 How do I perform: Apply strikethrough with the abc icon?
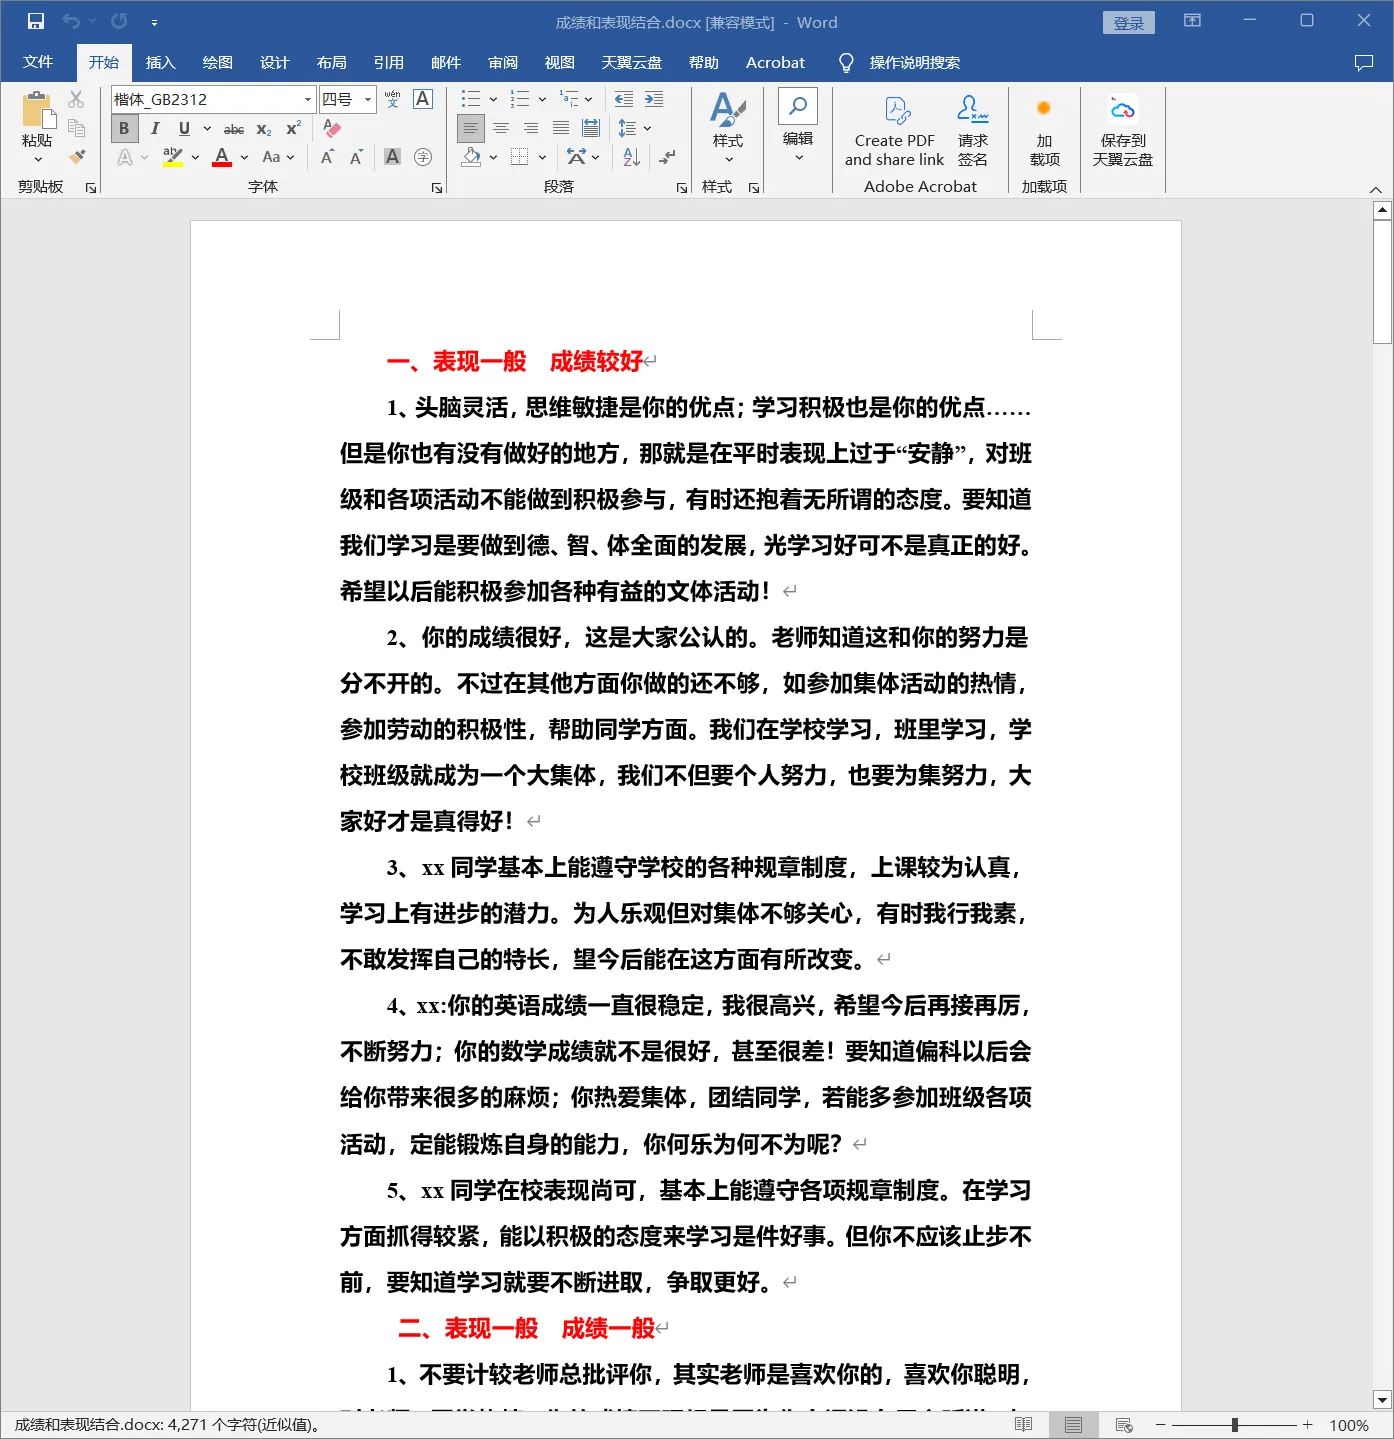234,129
